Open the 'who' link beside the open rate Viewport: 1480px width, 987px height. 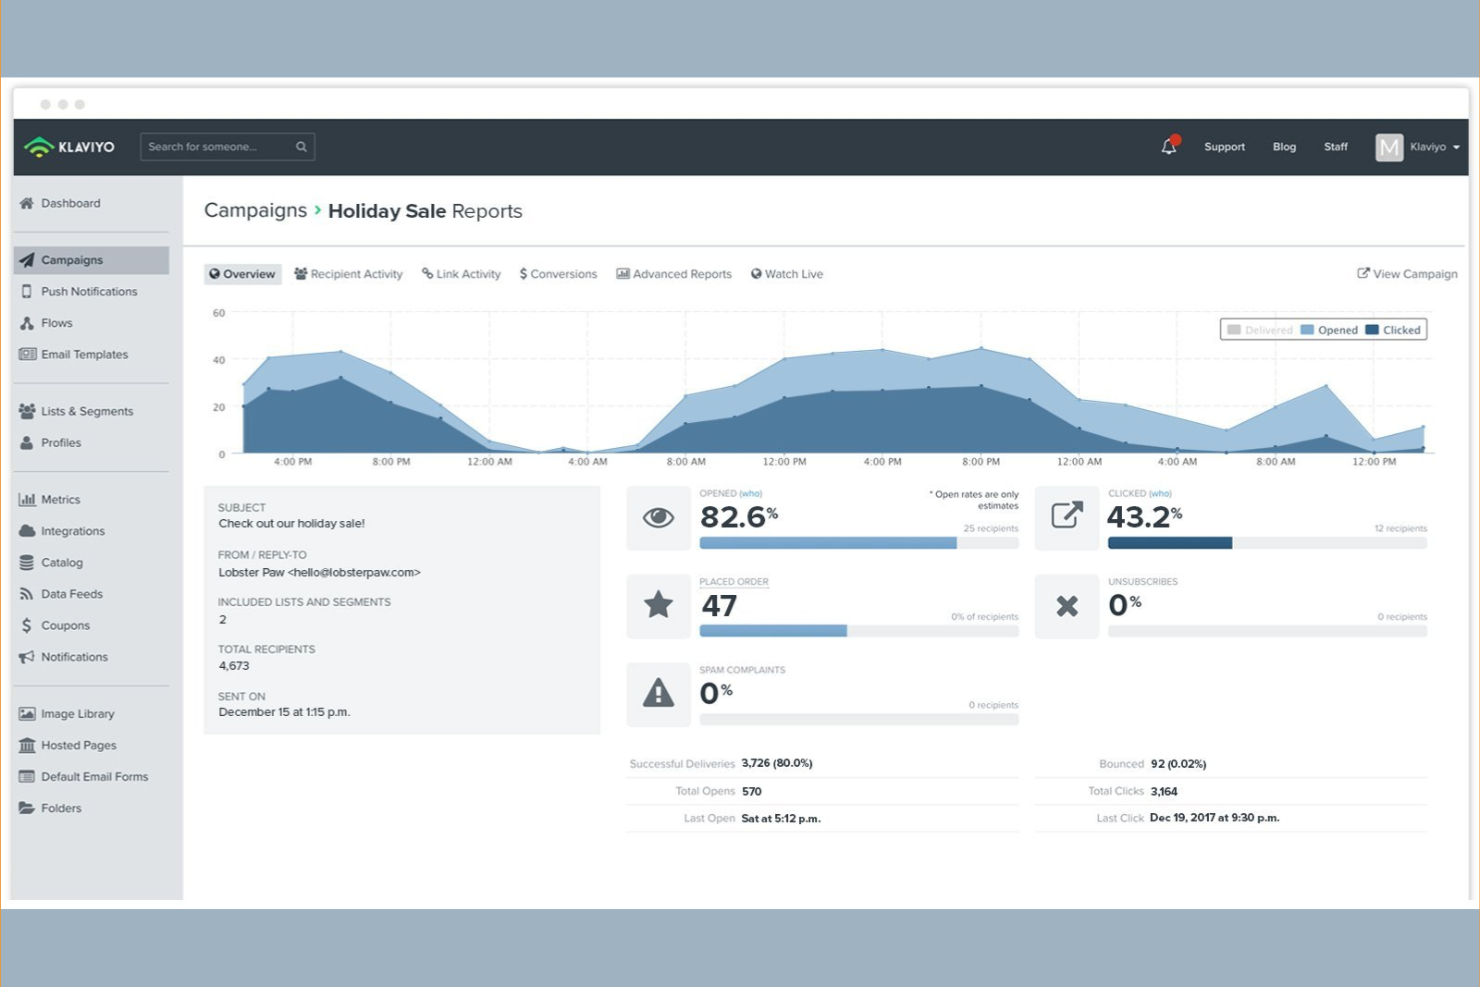pyautogui.click(x=752, y=493)
